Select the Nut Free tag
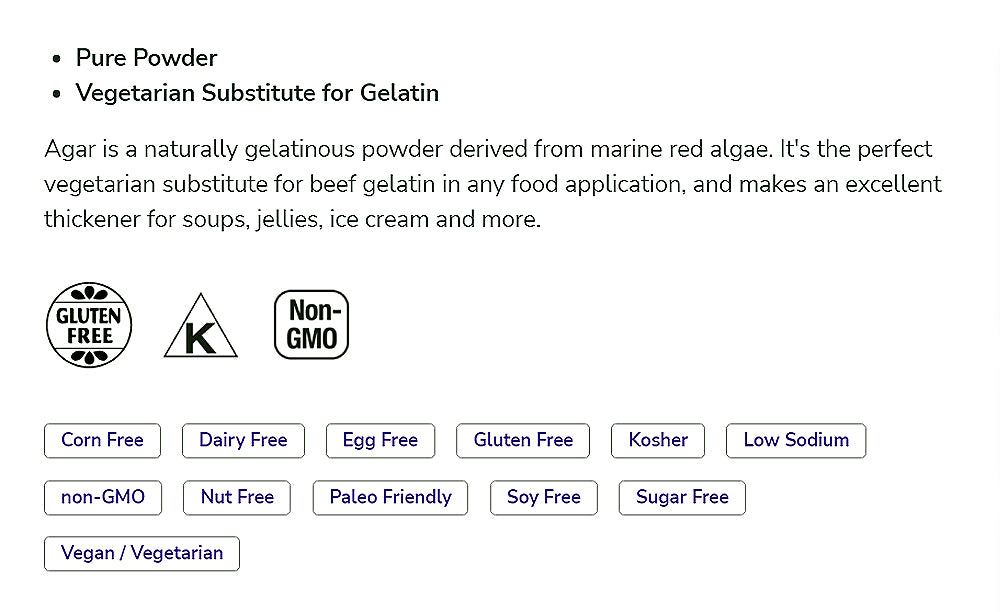1000x612 pixels. (237, 497)
